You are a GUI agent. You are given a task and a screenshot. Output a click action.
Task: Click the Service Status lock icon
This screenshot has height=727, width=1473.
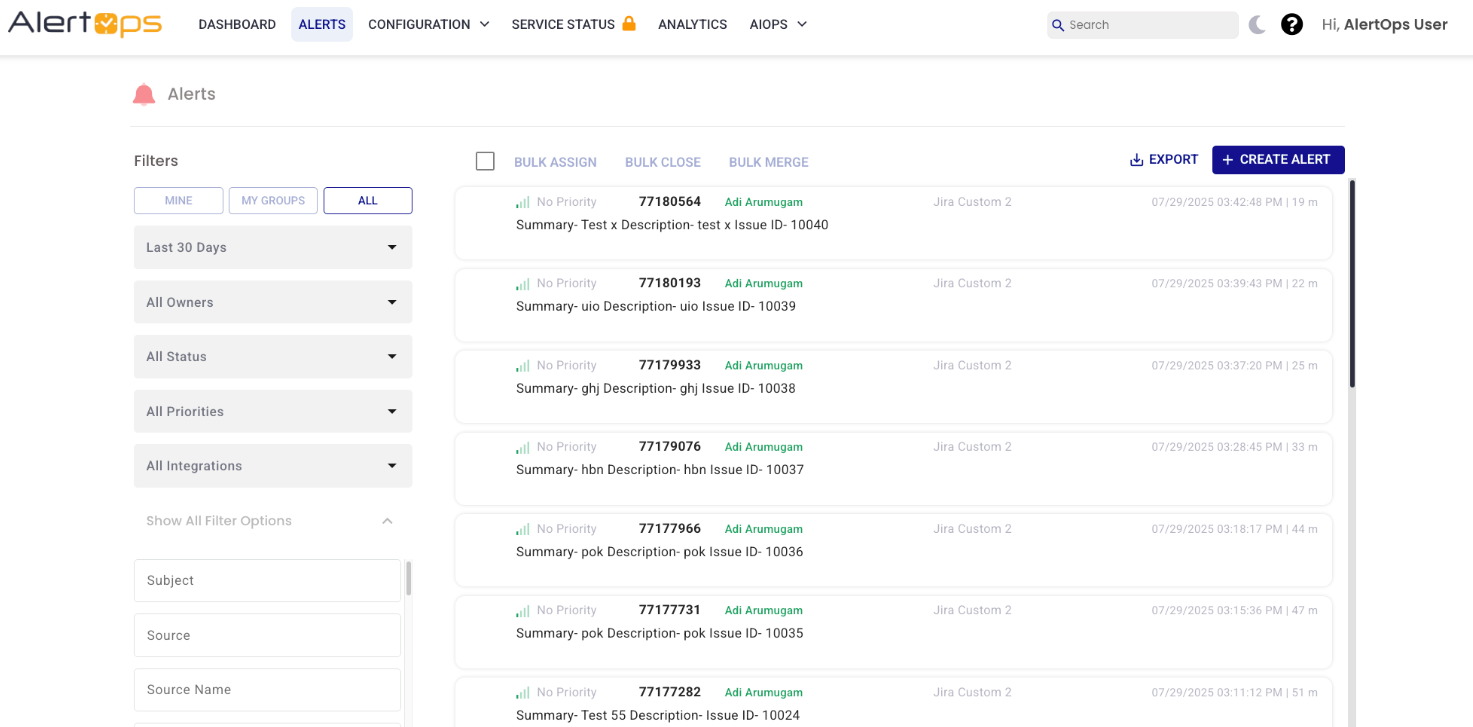click(629, 23)
